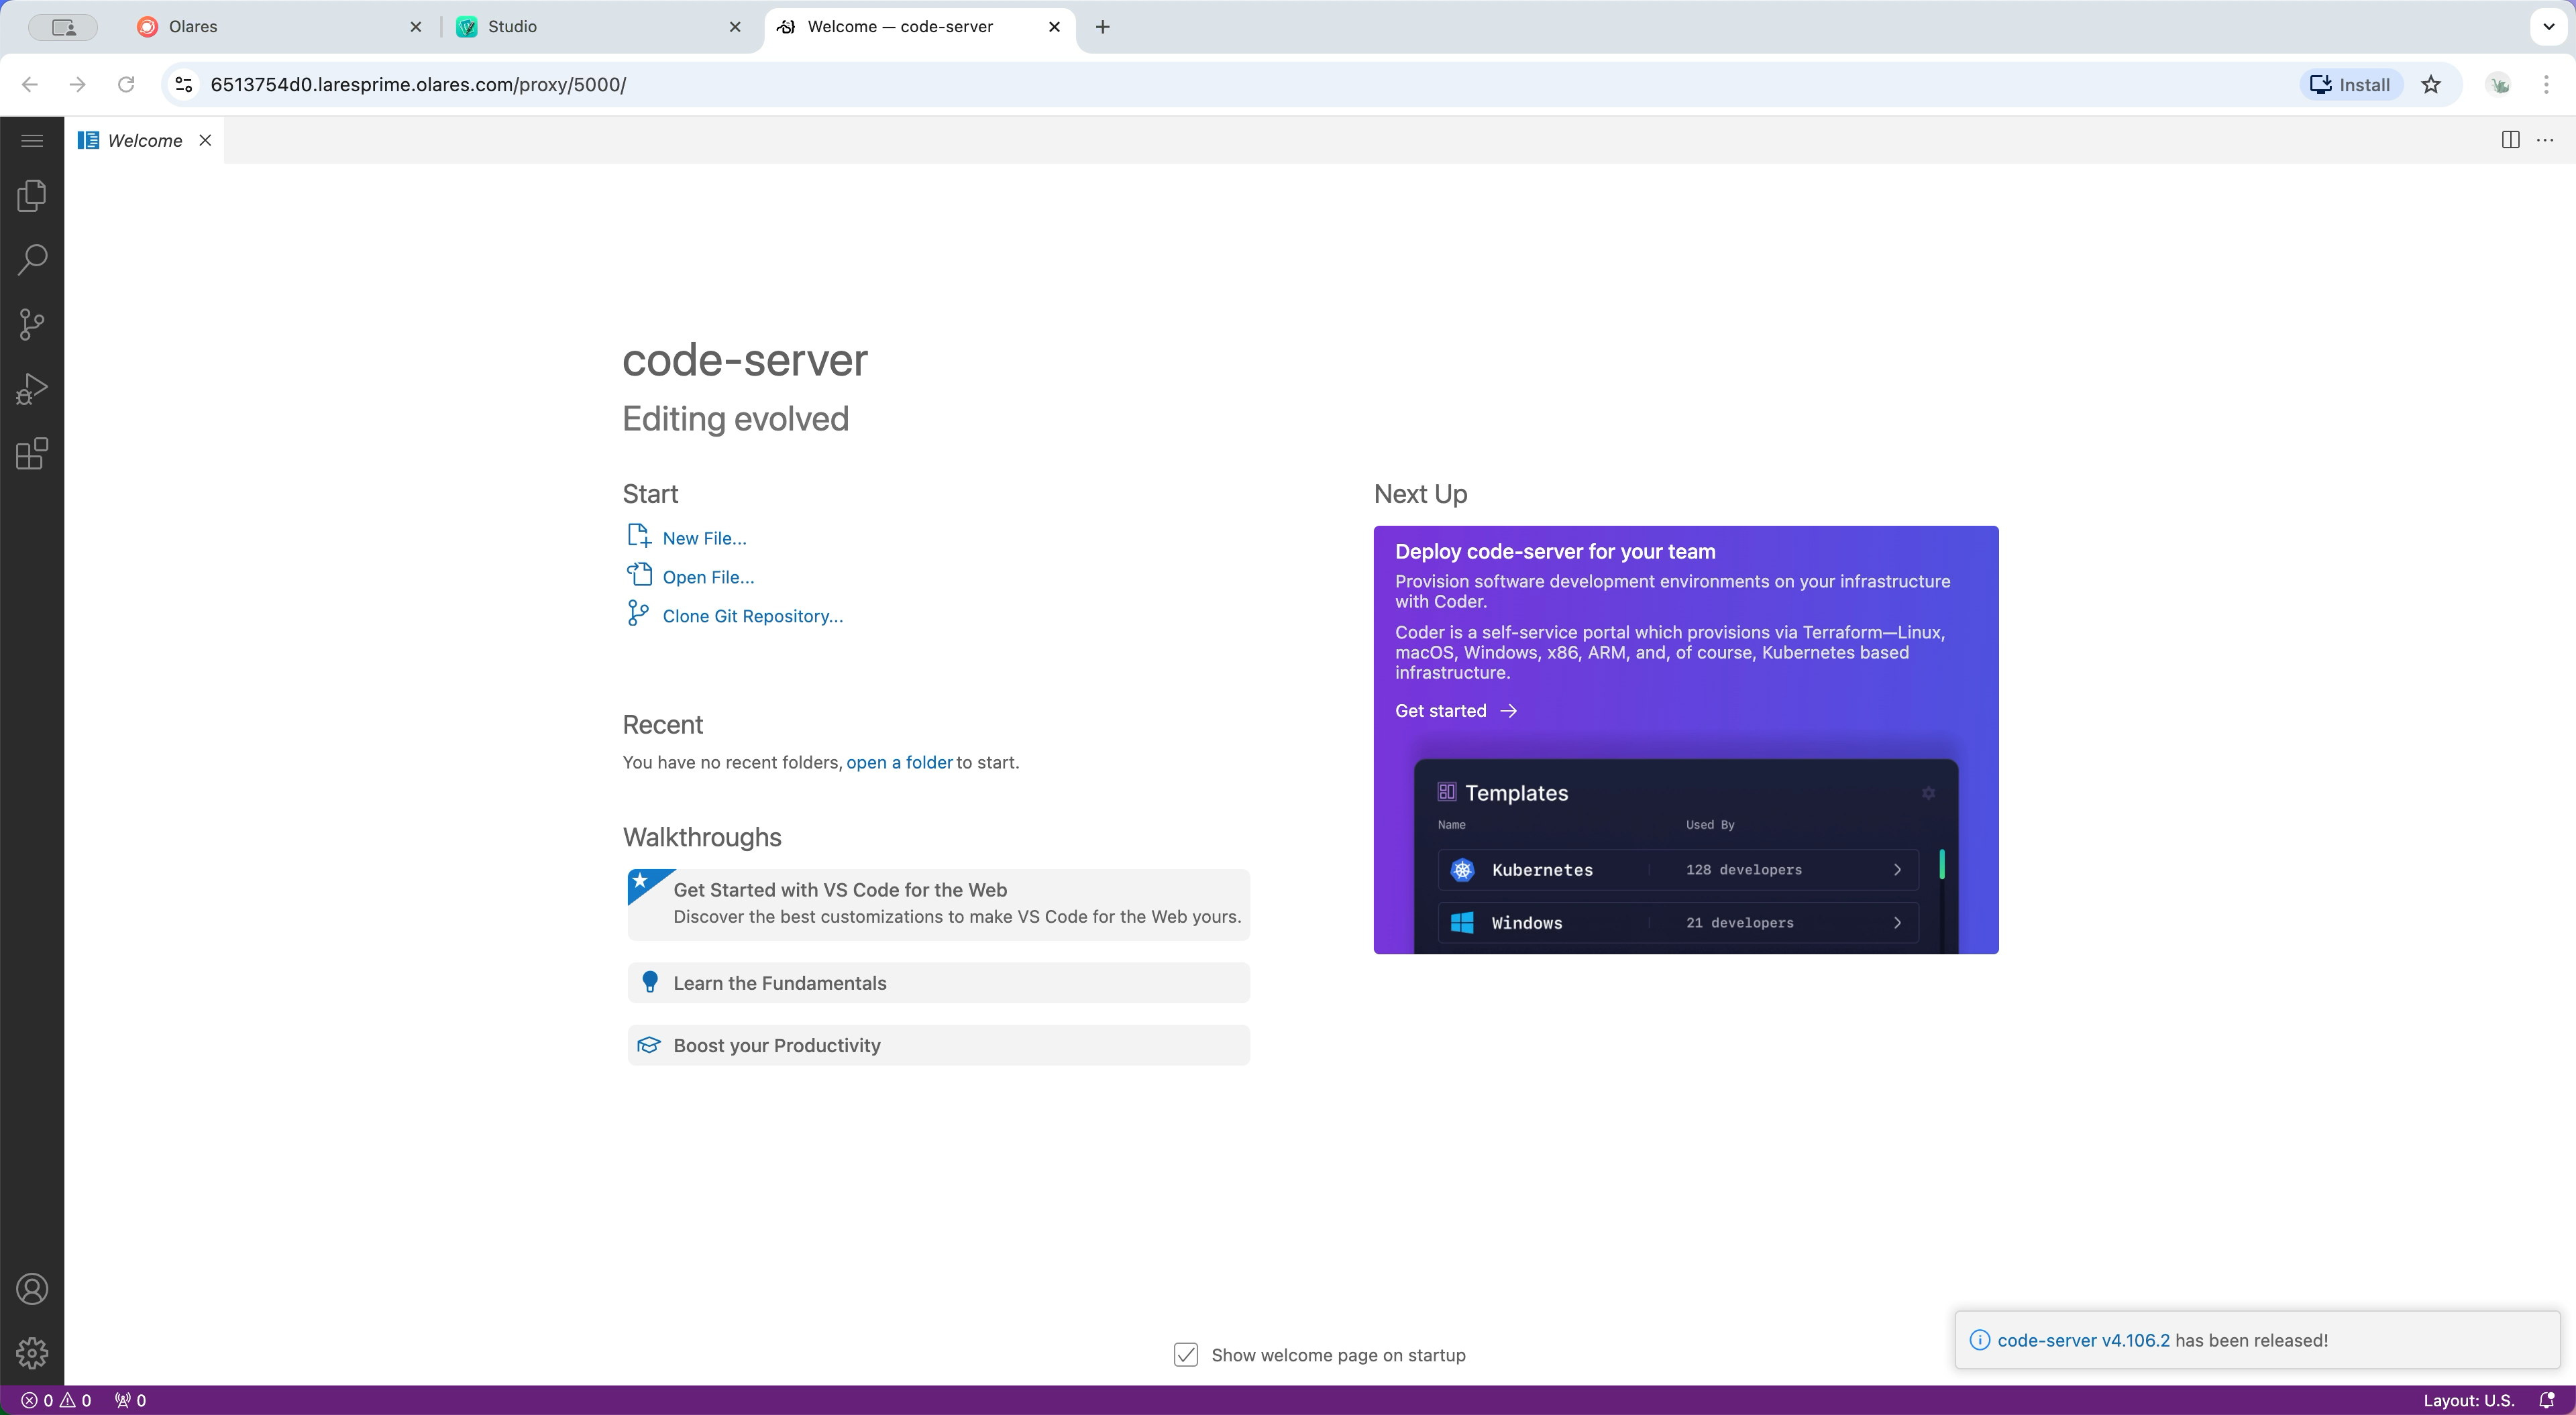Open the Explorer icon in activity bar
This screenshot has width=2576, height=1415.
[31, 196]
